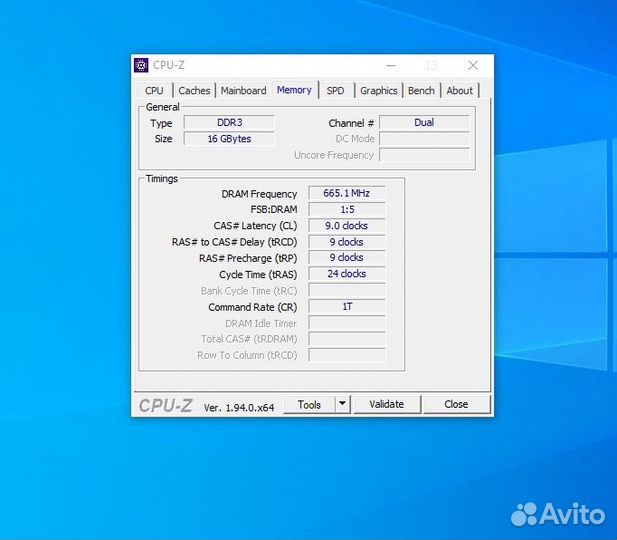This screenshot has height=540, width=617.
Task: Click the Tools button
Action: point(309,405)
